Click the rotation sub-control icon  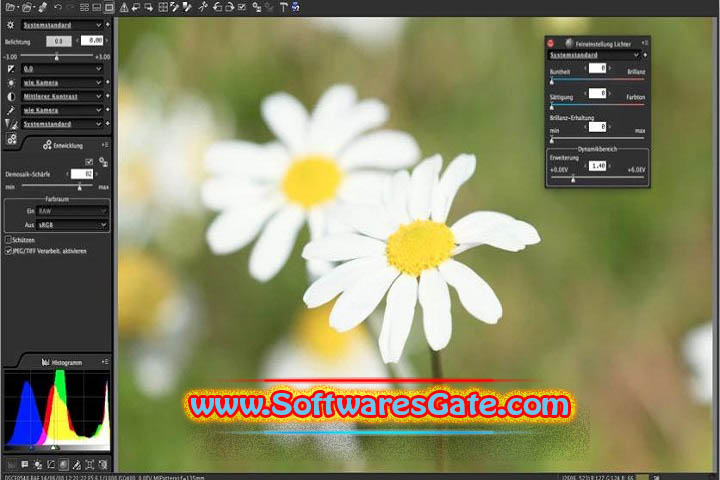pos(103,465)
